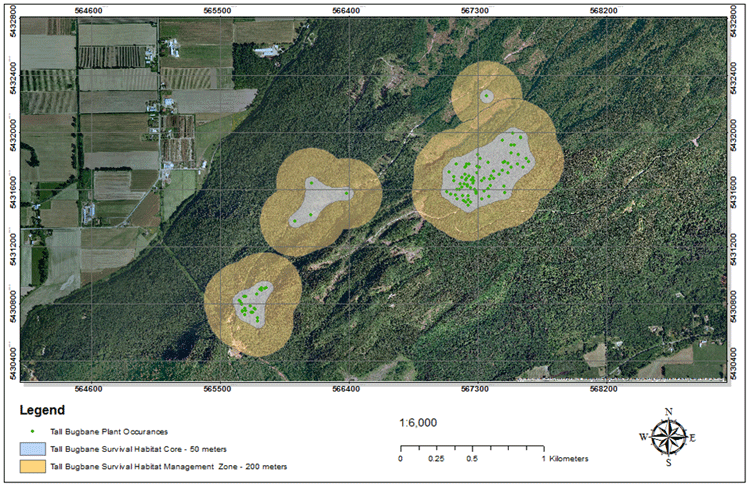Click the 5430400 northing label on right edge
The width and height of the screenshot is (750, 487).
[x=739, y=354]
